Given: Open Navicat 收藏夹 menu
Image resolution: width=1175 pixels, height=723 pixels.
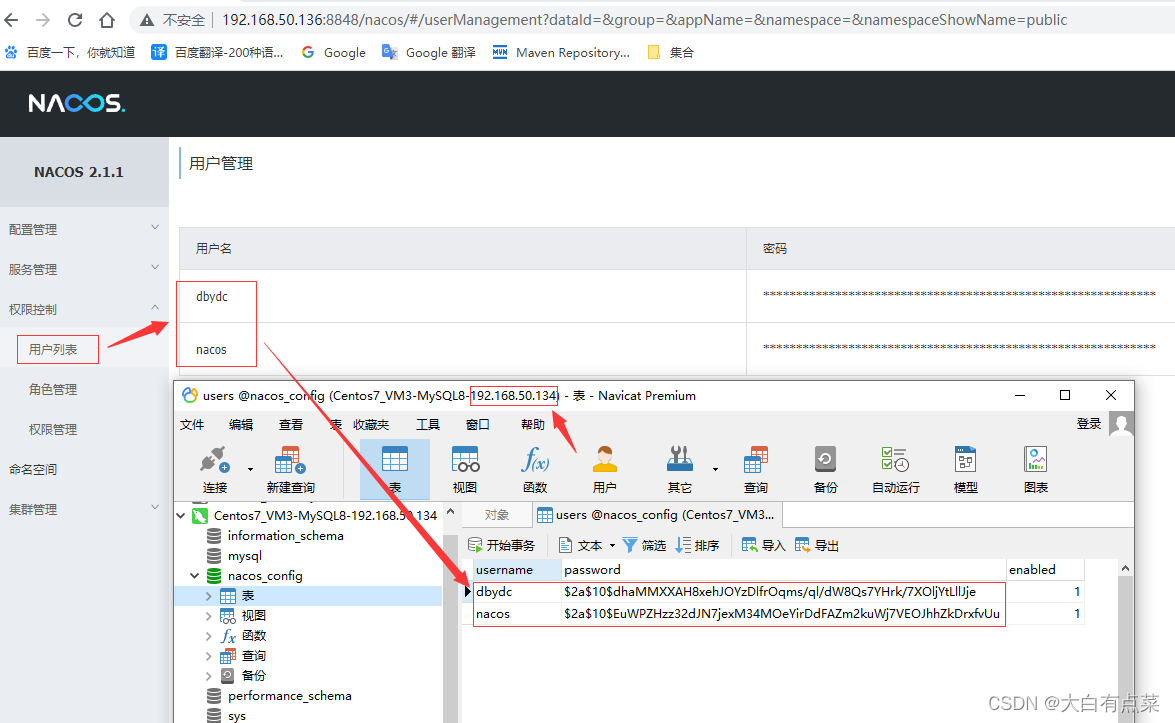Looking at the screenshot, I should (x=371, y=425).
